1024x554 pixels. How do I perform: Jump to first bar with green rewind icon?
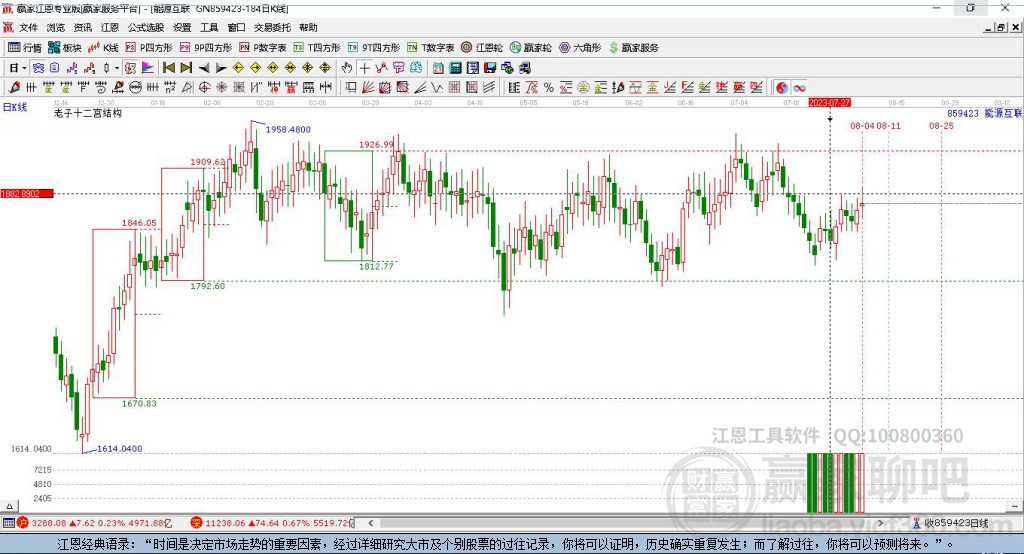click(168, 68)
